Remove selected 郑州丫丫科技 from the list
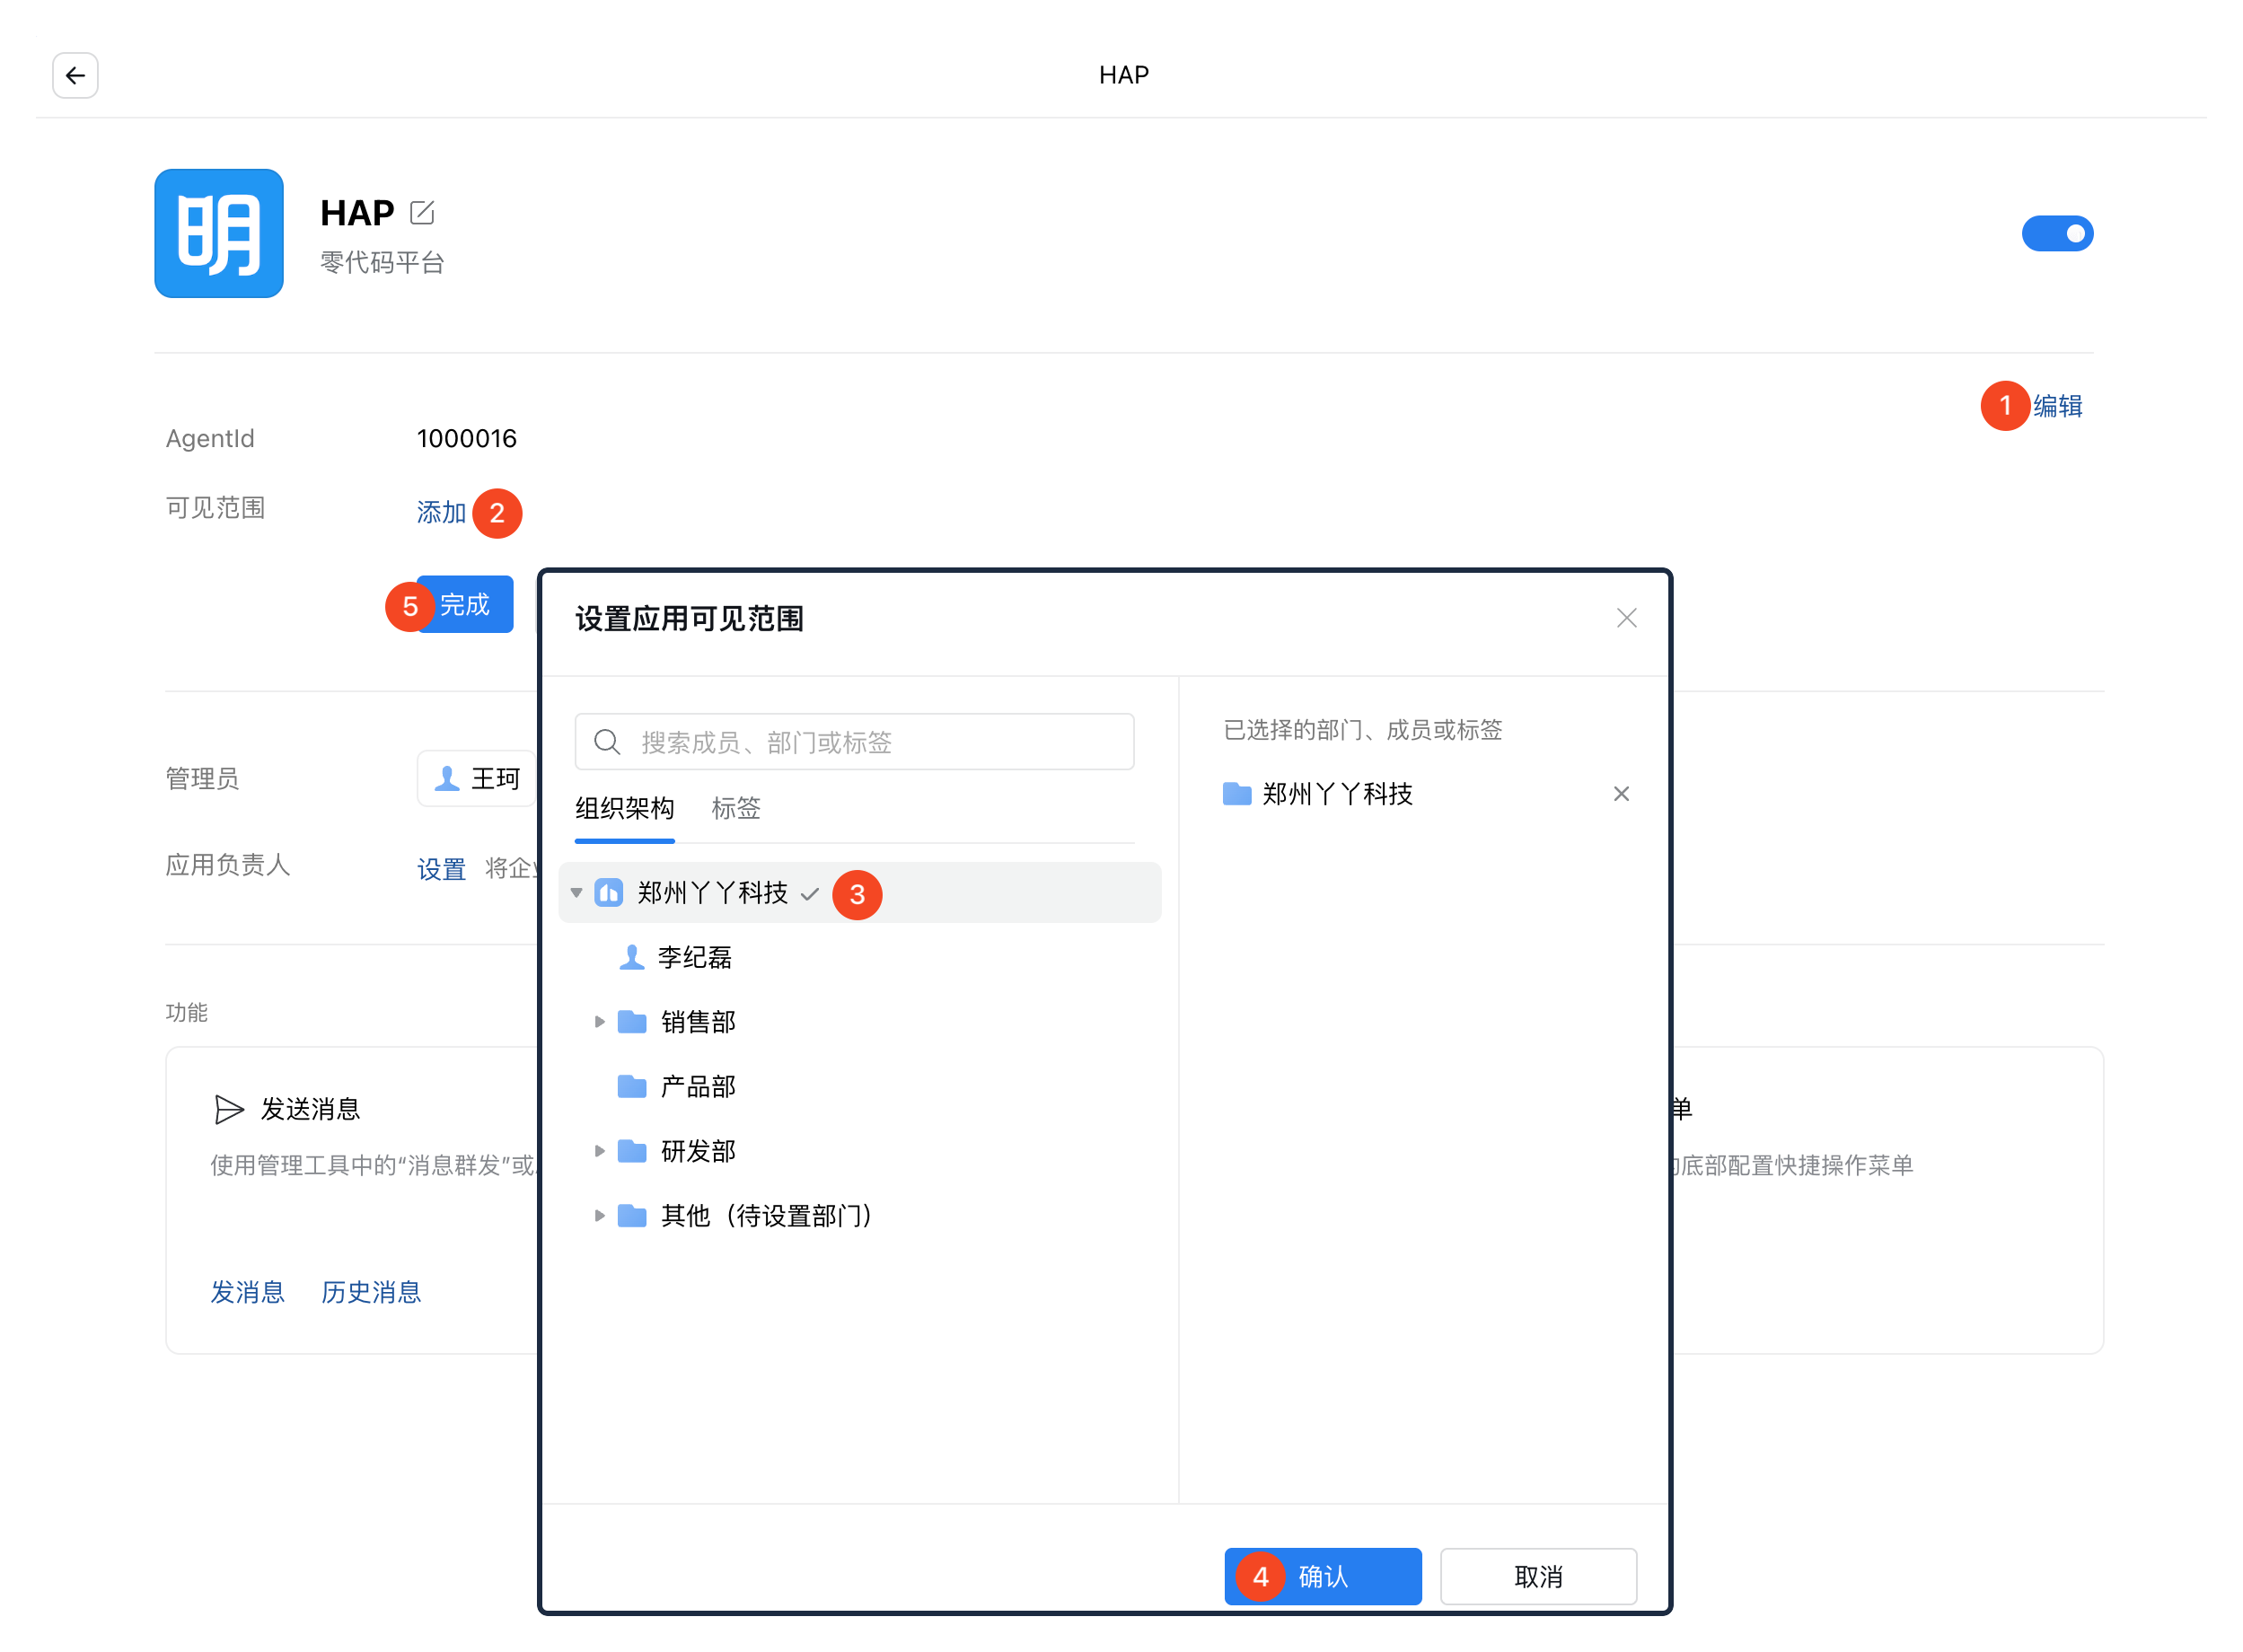Image resolution: width=2243 pixels, height=1652 pixels. 1620,793
